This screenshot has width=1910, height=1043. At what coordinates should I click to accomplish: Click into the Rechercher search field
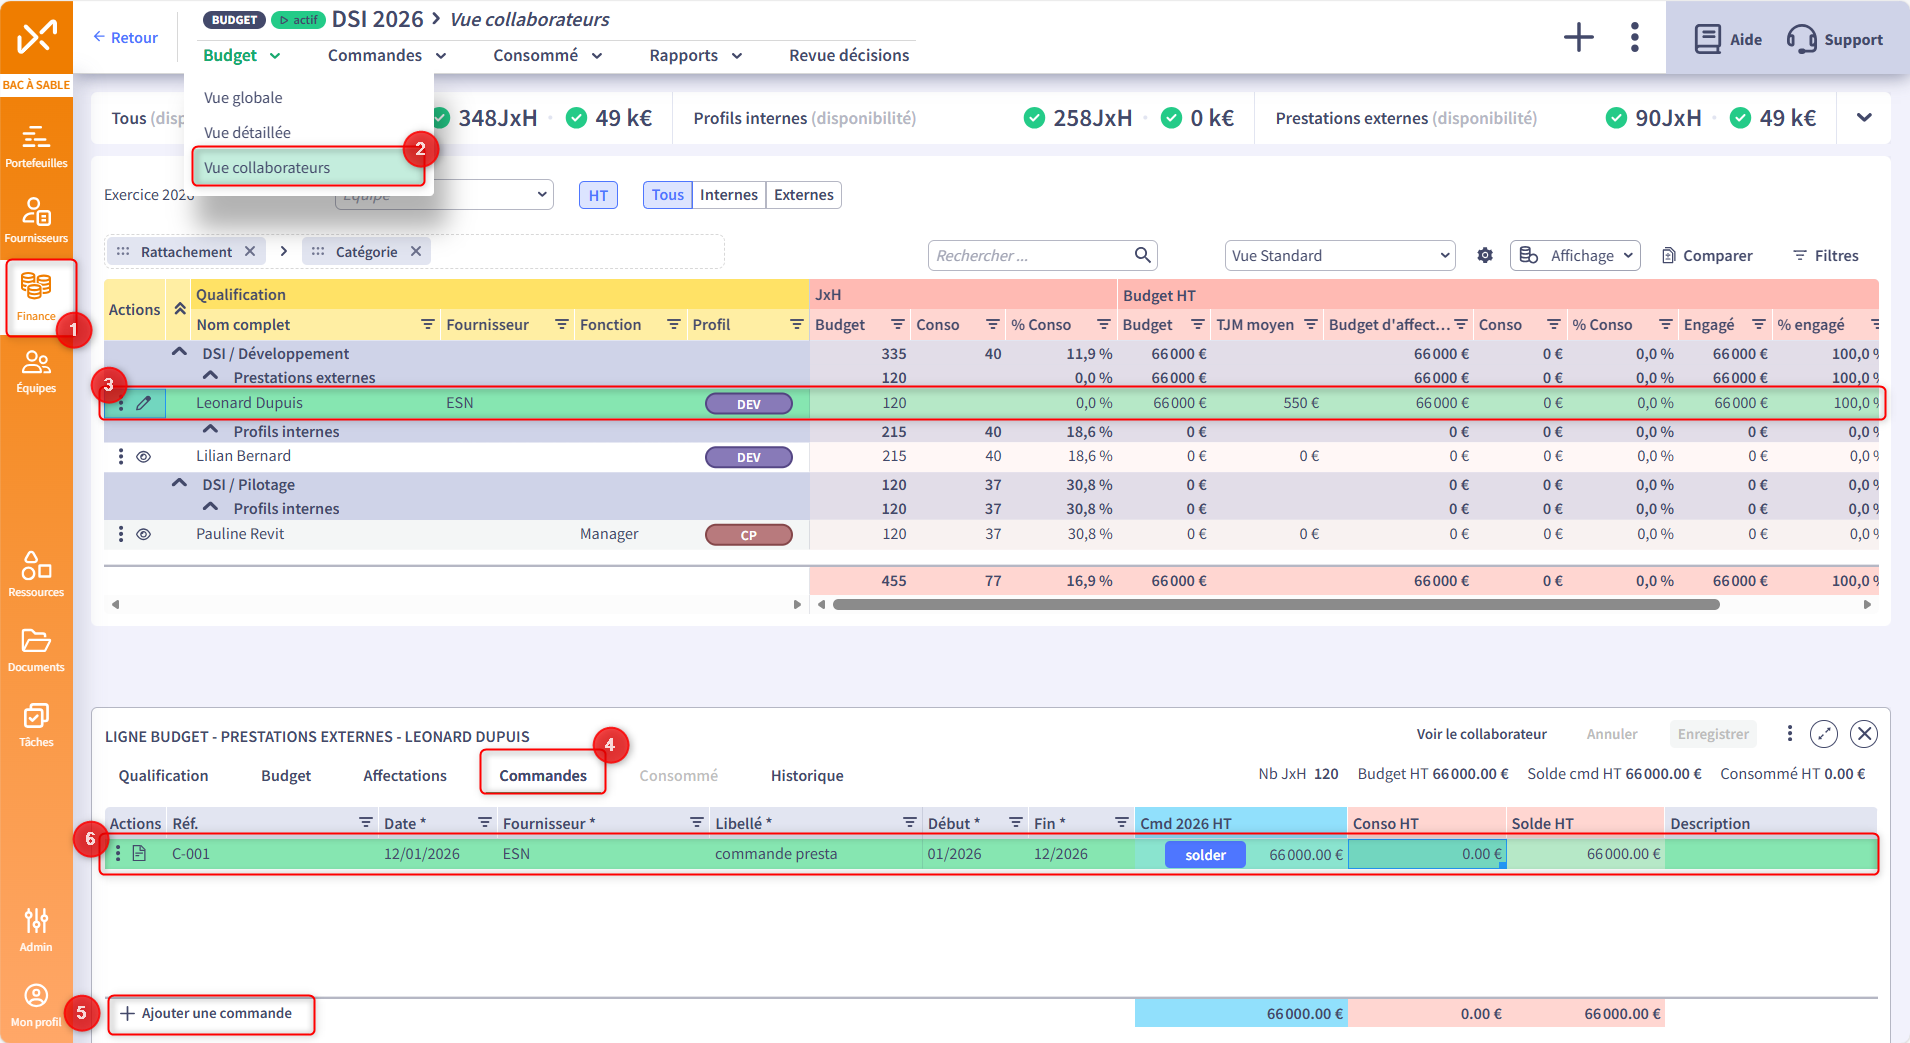(1030, 256)
